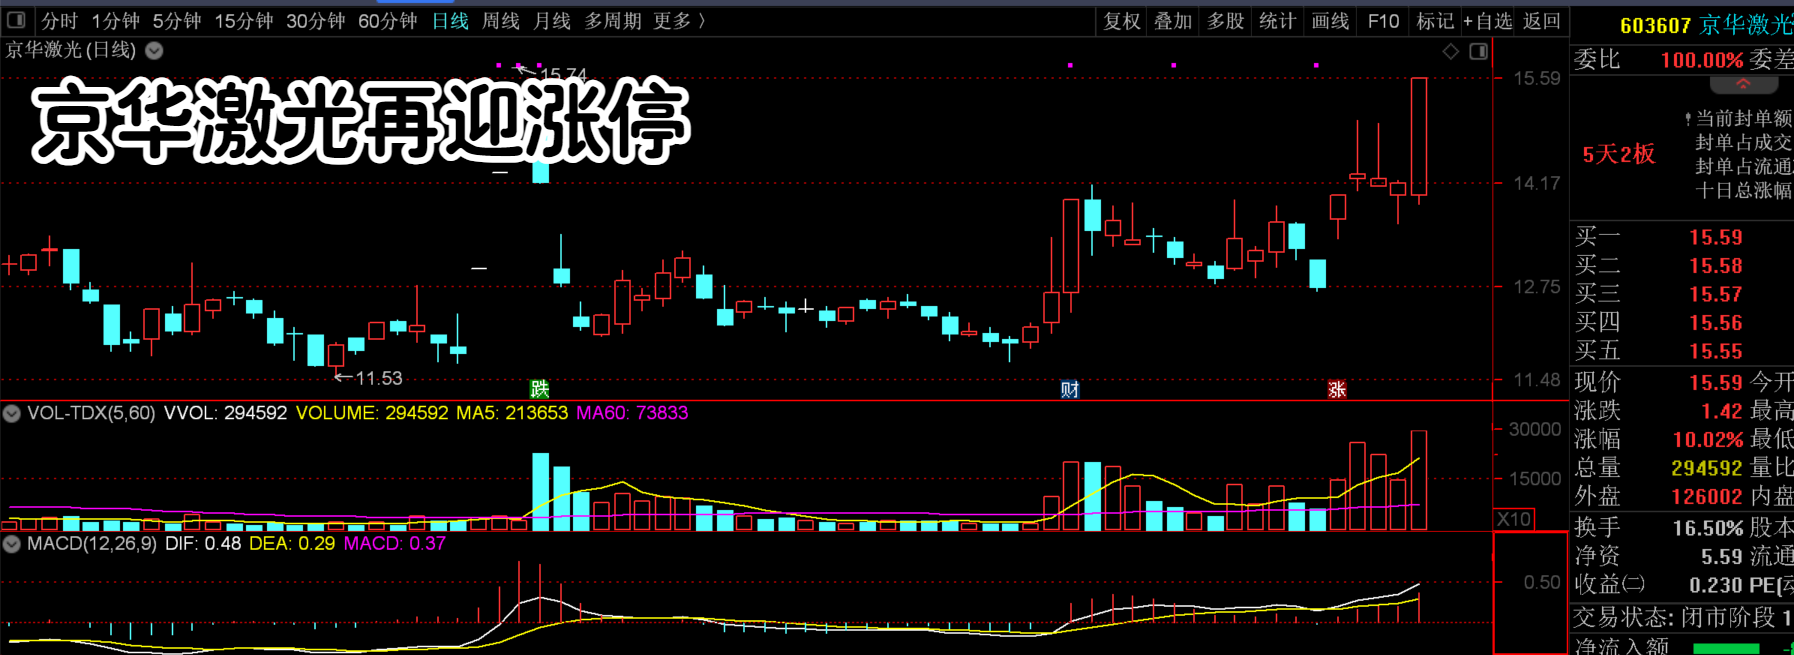The width and height of the screenshot is (1794, 655).
Task: Click the 总量 294592 value
Action: click(1707, 468)
